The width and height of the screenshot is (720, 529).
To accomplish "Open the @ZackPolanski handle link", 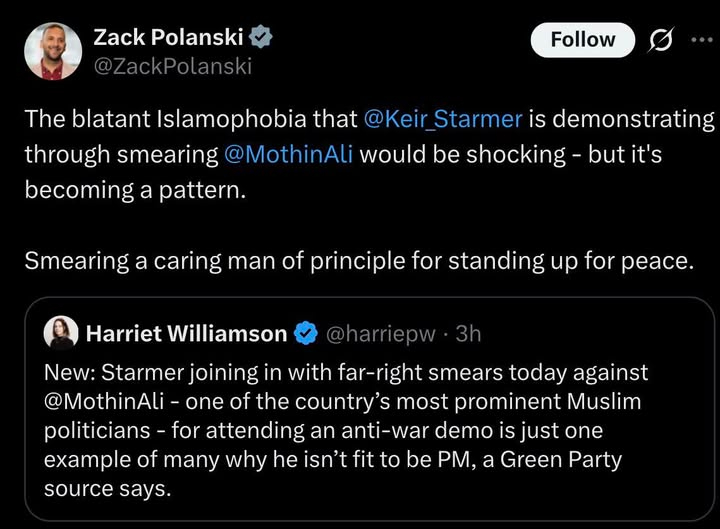I will [x=172, y=67].
